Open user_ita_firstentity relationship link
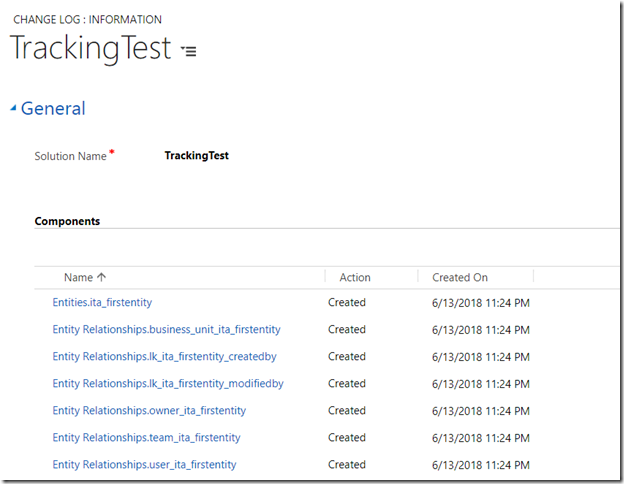 coord(144,465)
